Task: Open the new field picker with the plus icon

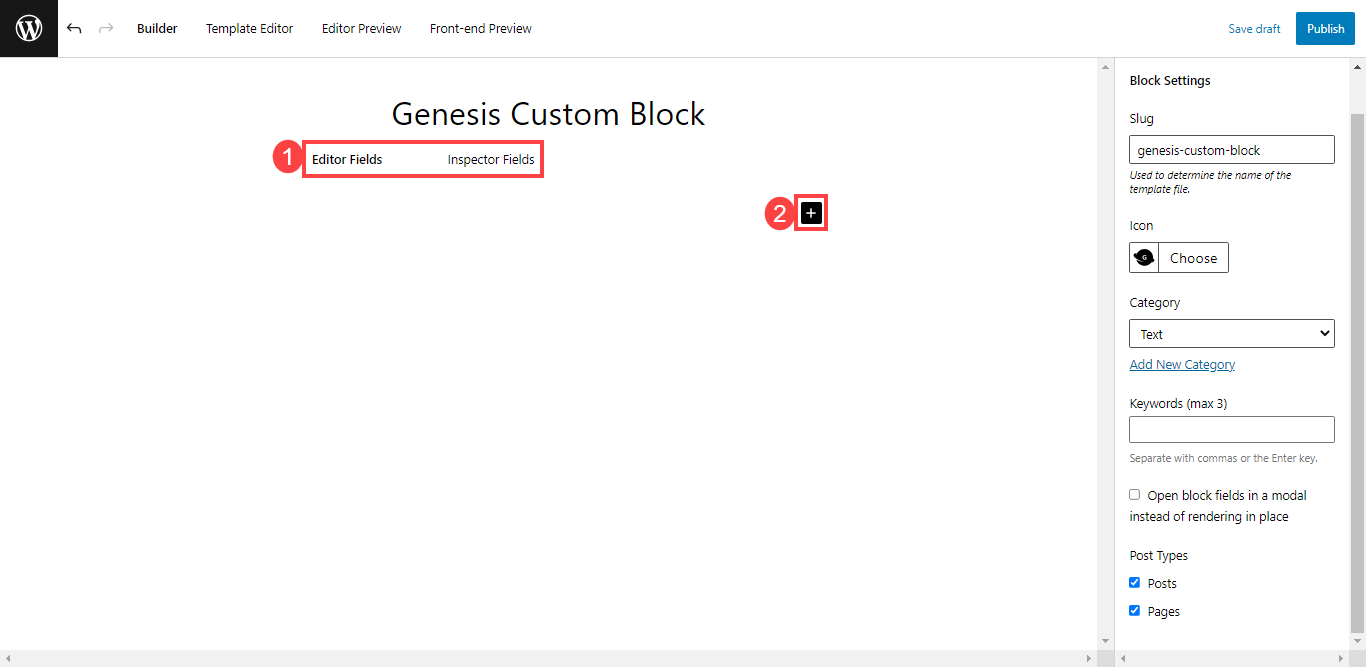Action: (810, 212)
